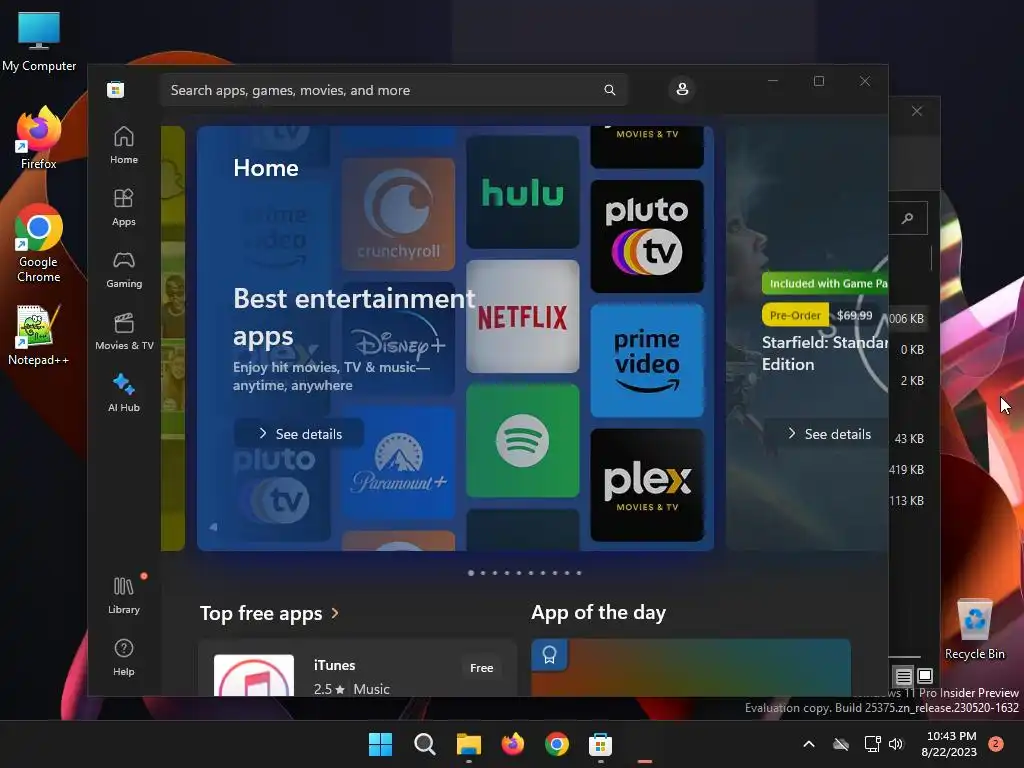Select the last carousel page dot

pos(579,573)
